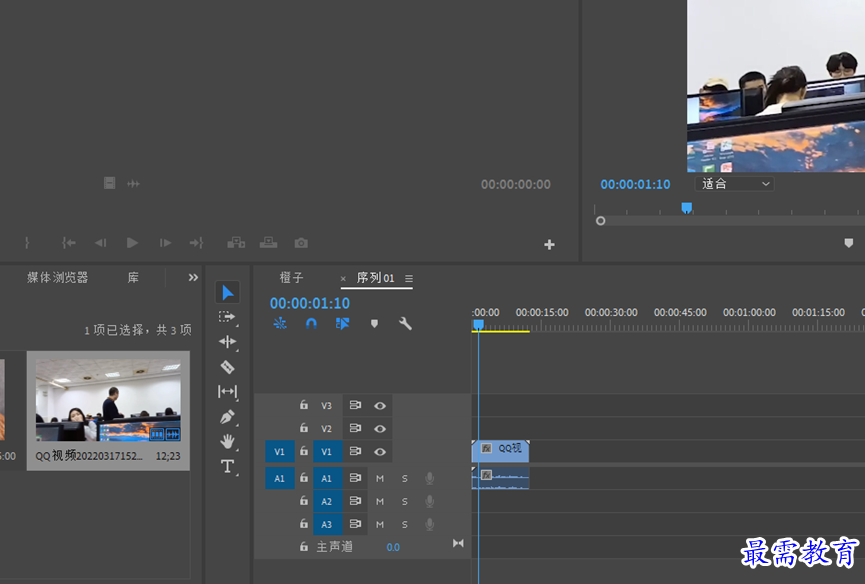Mute the A2 audio track
865x584 pixels.
tap(380, 501)
